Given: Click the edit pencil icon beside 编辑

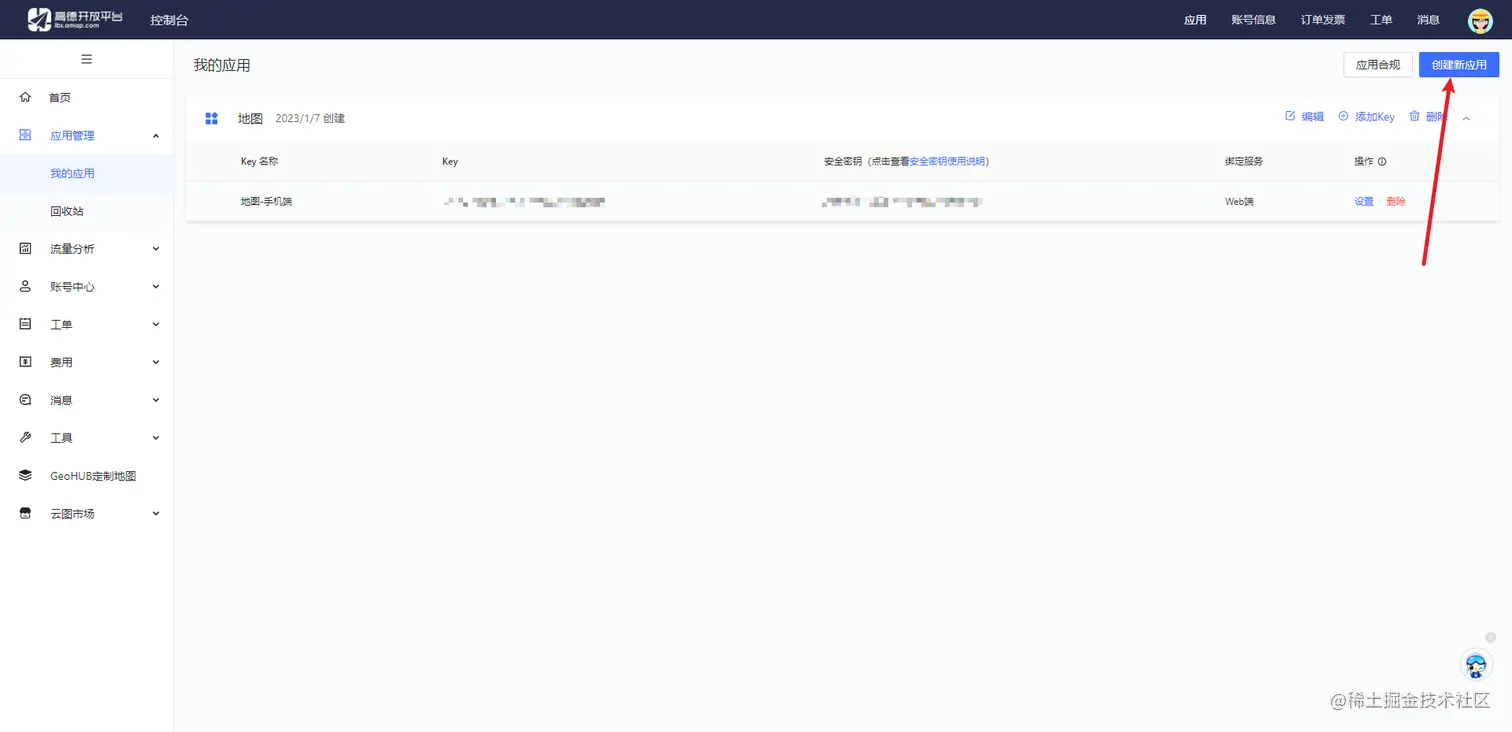Looking at the screenshot, I should click(1289, 116).
